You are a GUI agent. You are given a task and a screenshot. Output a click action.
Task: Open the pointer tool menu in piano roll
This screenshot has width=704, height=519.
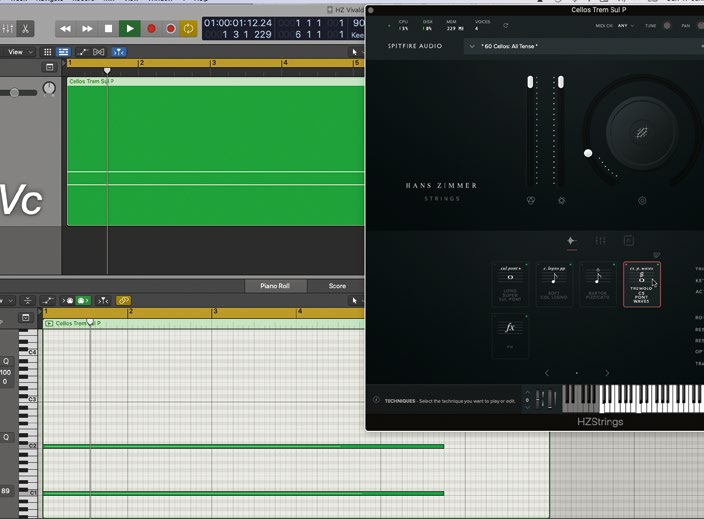356,300
